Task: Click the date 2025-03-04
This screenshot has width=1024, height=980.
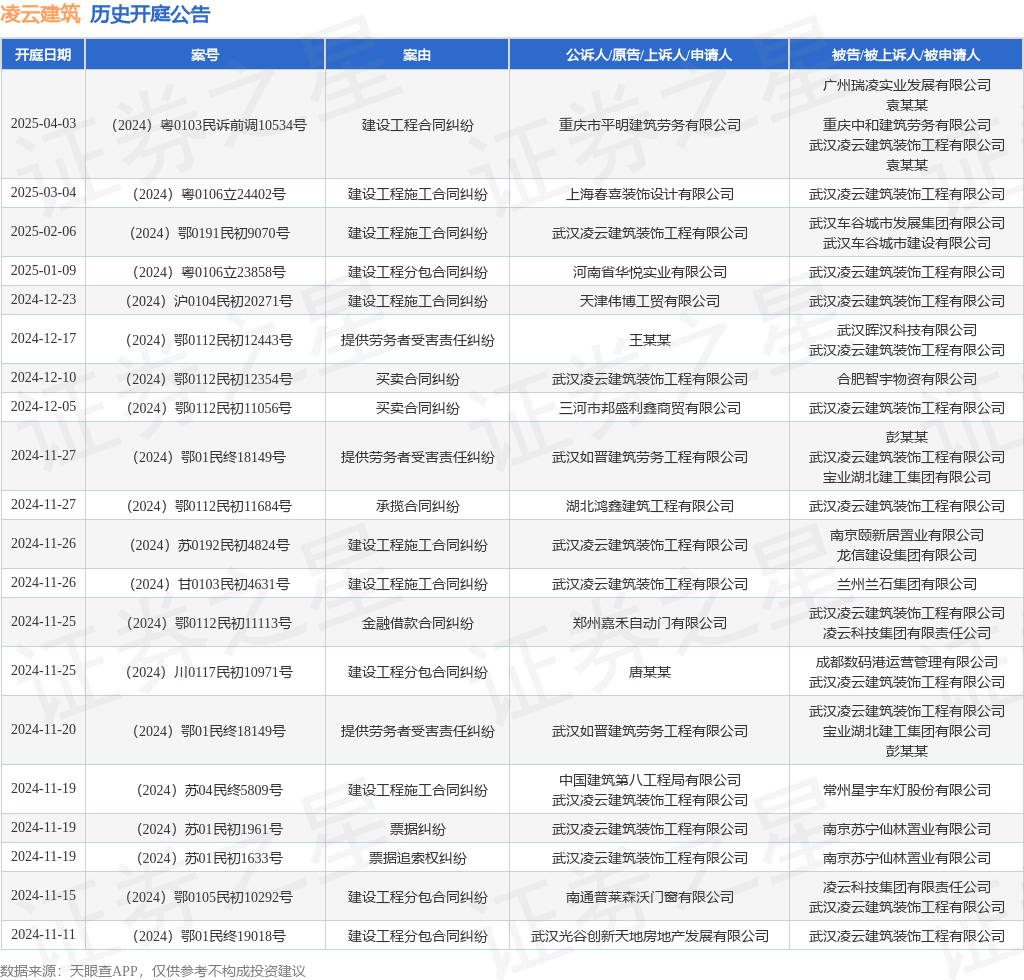Action: point(43,193)
